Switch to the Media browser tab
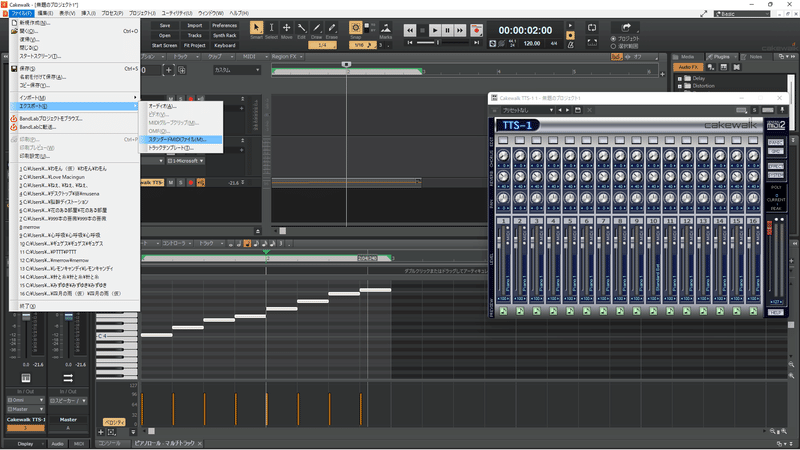The image size is (800, 450). [x=687, y=57]
